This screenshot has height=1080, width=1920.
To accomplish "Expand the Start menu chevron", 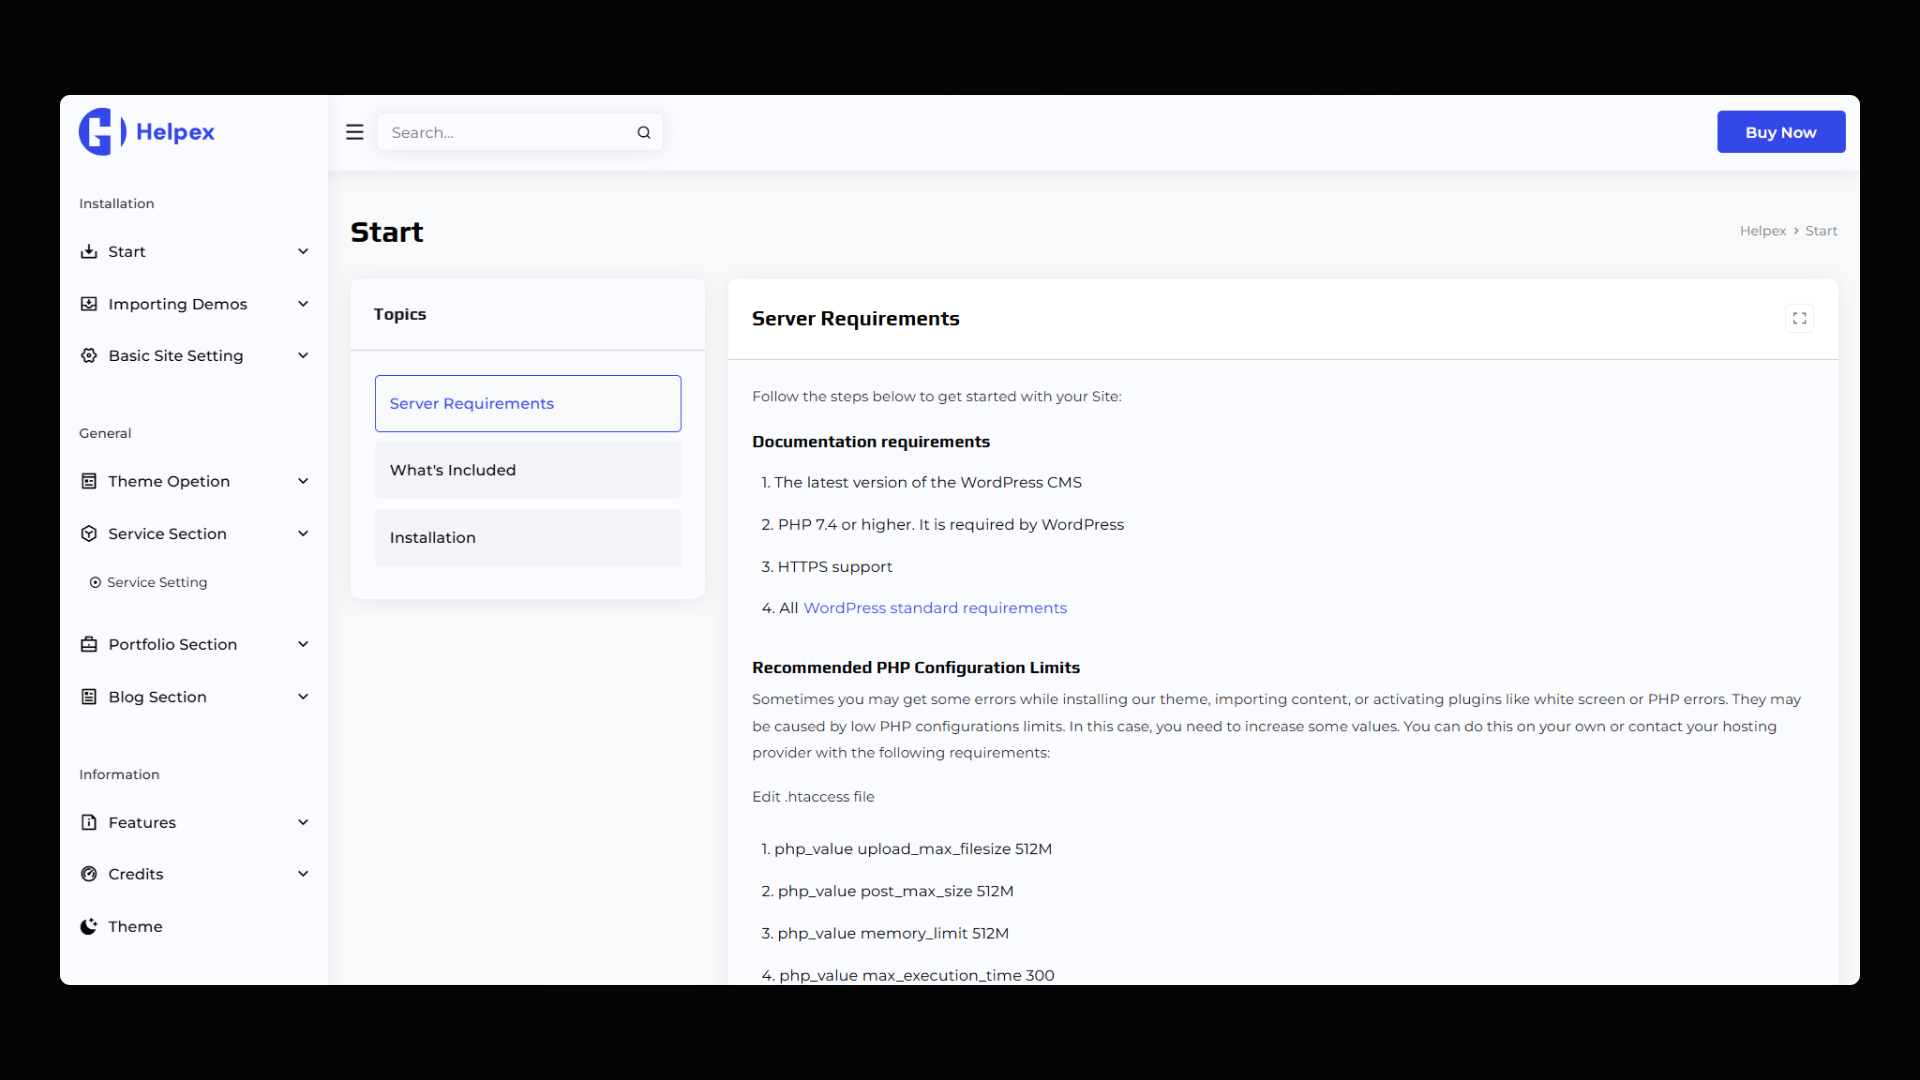I will pyautogui.click(x=303, y=251).
